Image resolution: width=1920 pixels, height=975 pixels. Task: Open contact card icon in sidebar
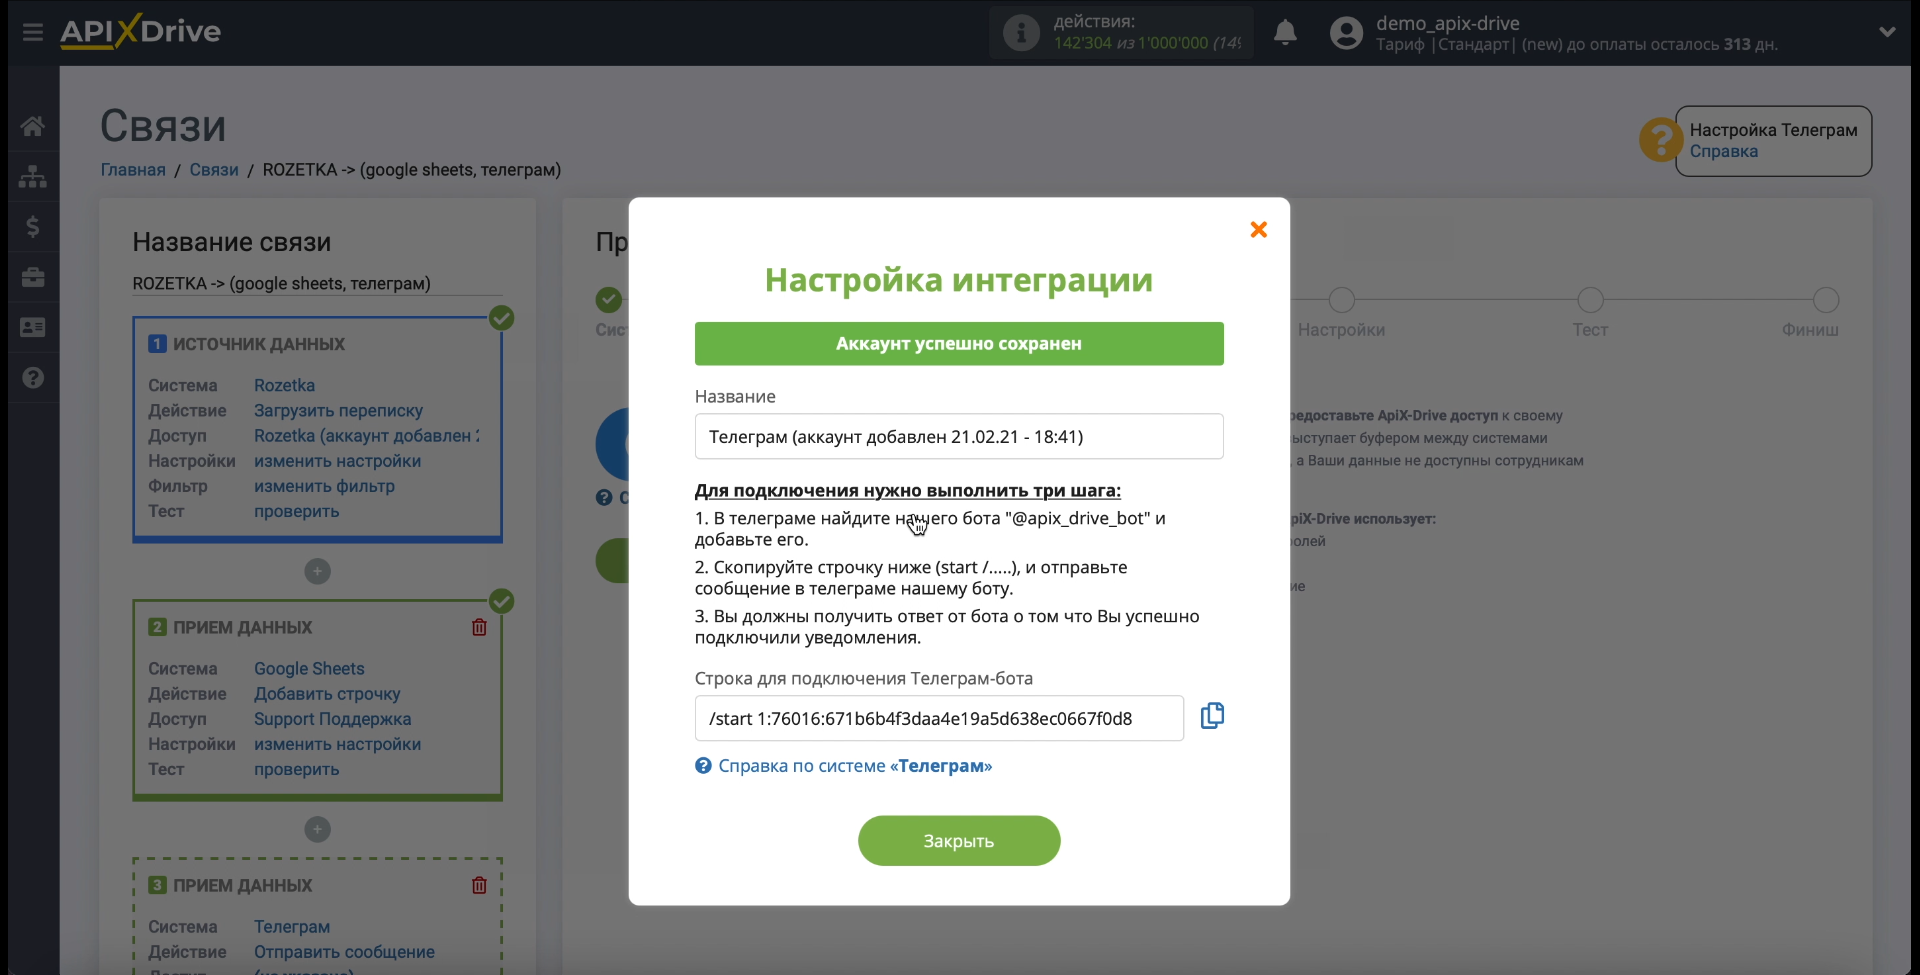click(x=33, y=327)
